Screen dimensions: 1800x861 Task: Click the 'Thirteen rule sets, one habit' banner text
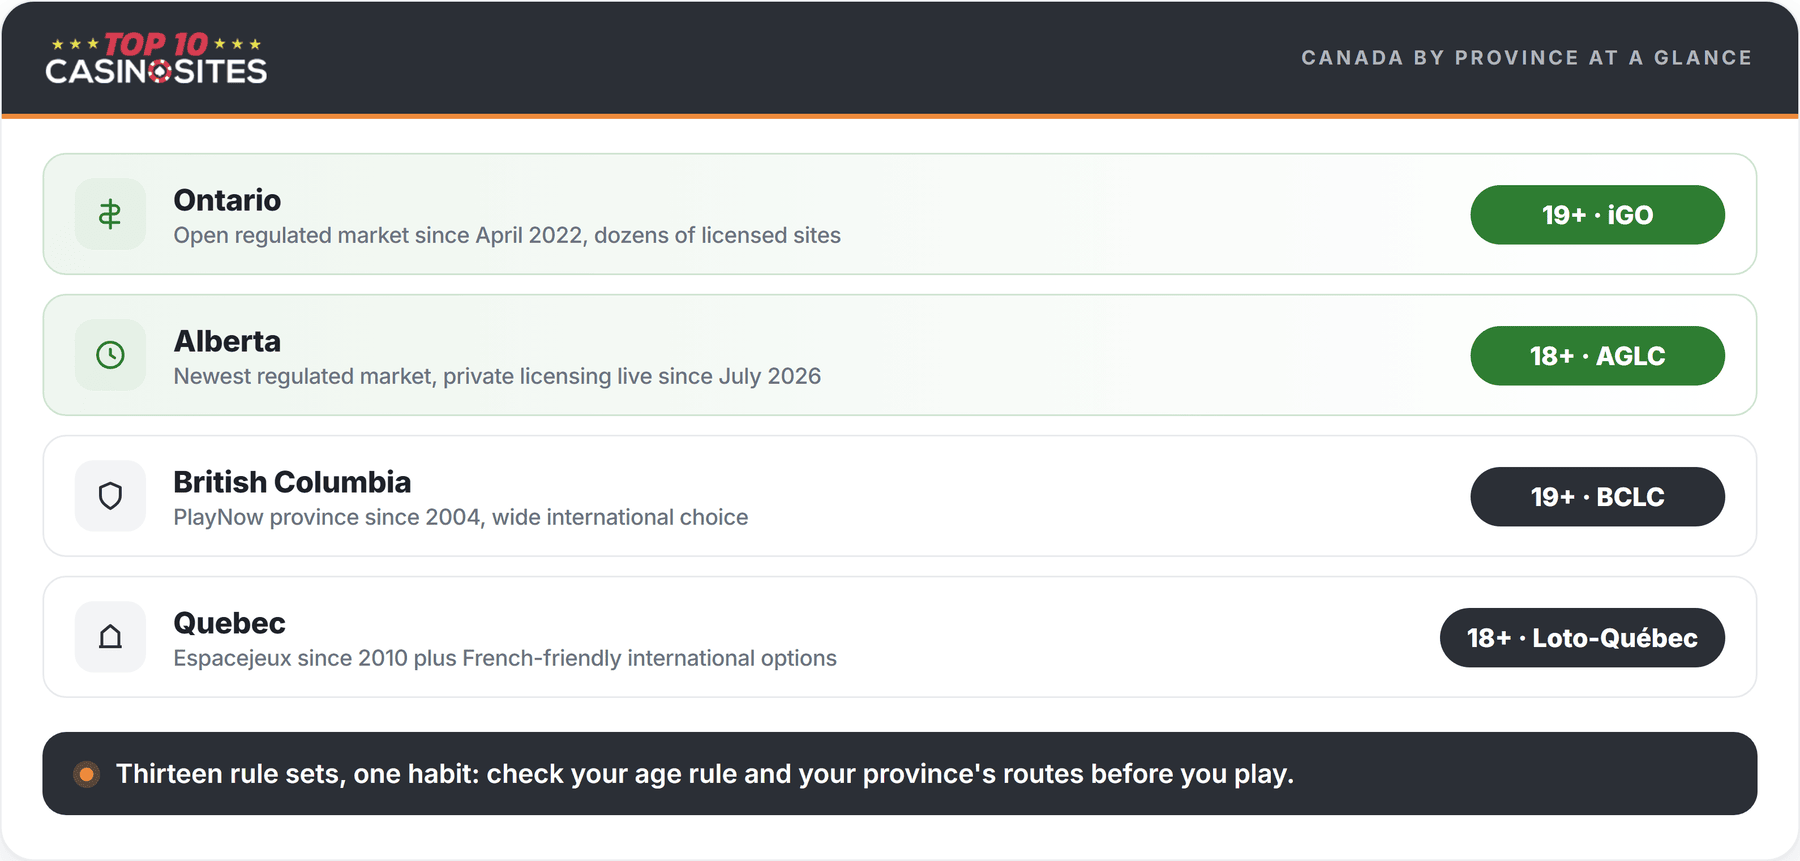point(705,774)
